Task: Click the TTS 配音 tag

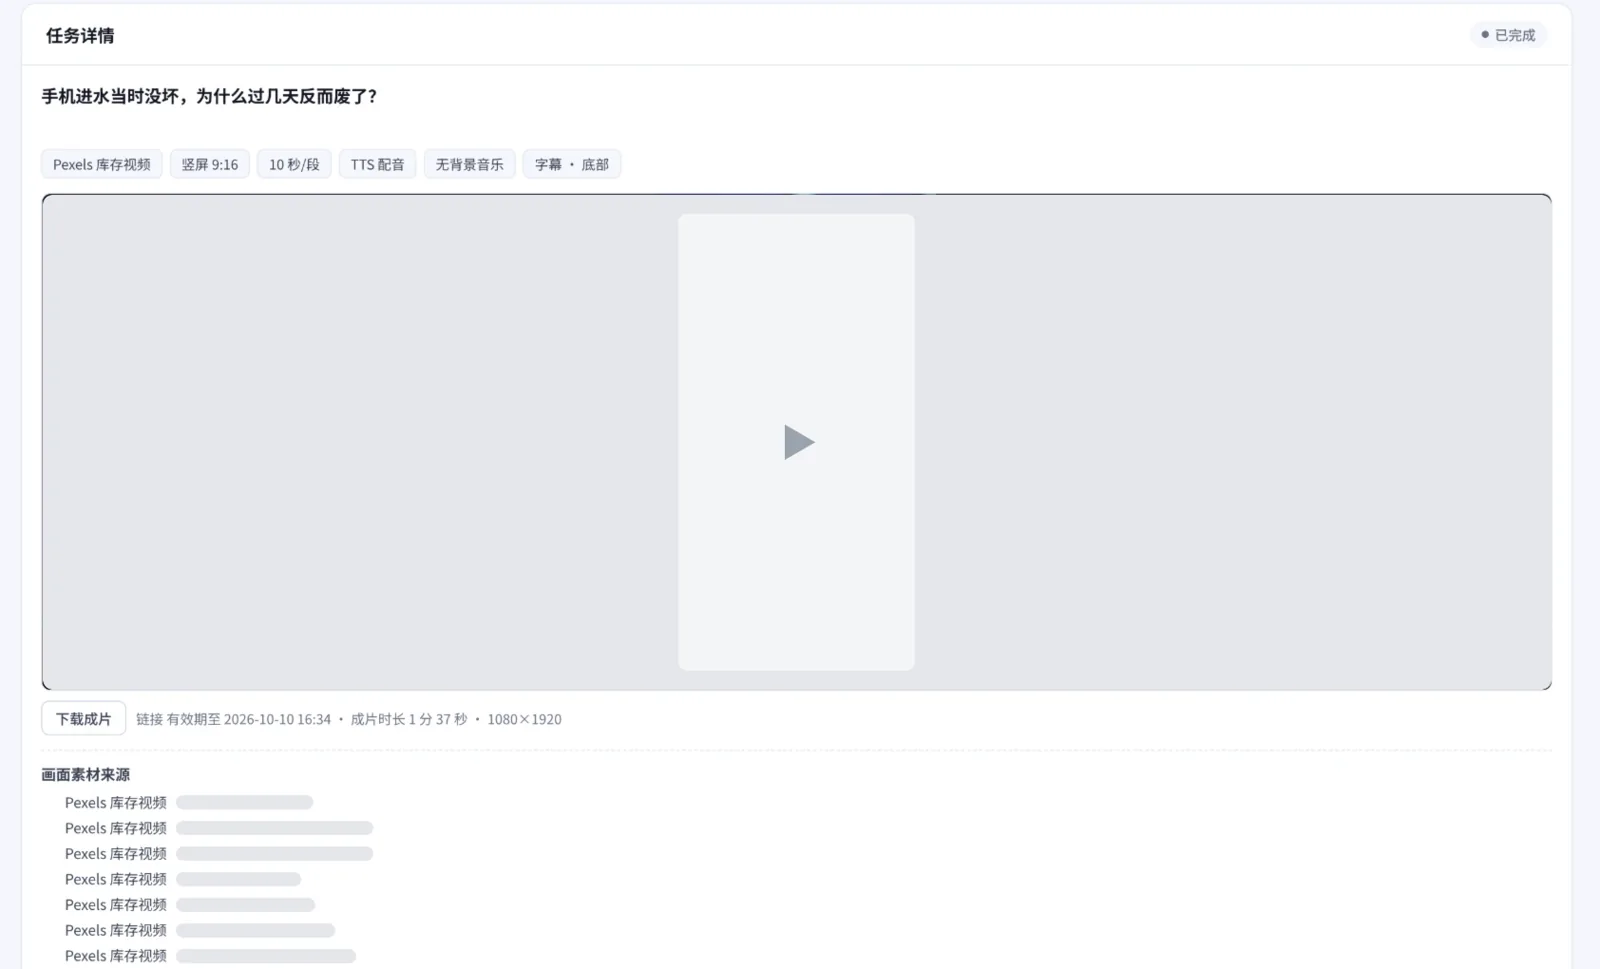Action: click(377, 165)
